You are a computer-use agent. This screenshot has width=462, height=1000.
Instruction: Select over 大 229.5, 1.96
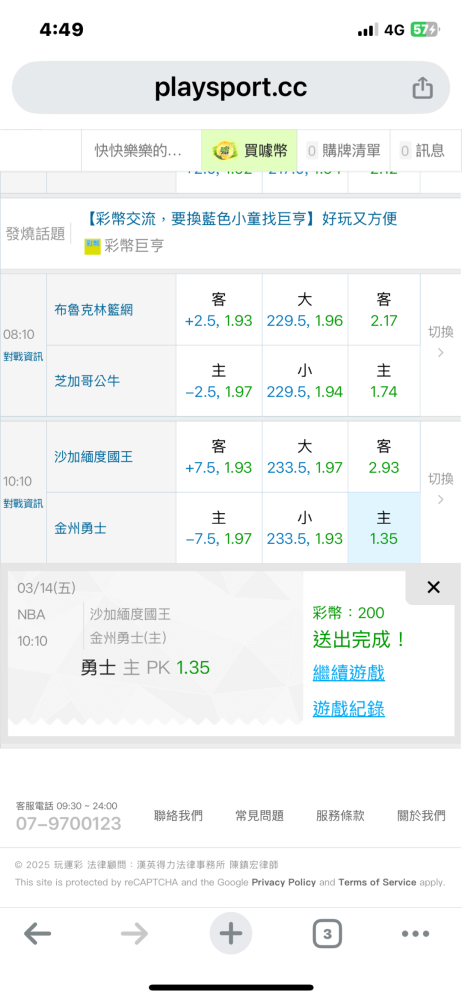pos(305,310)
